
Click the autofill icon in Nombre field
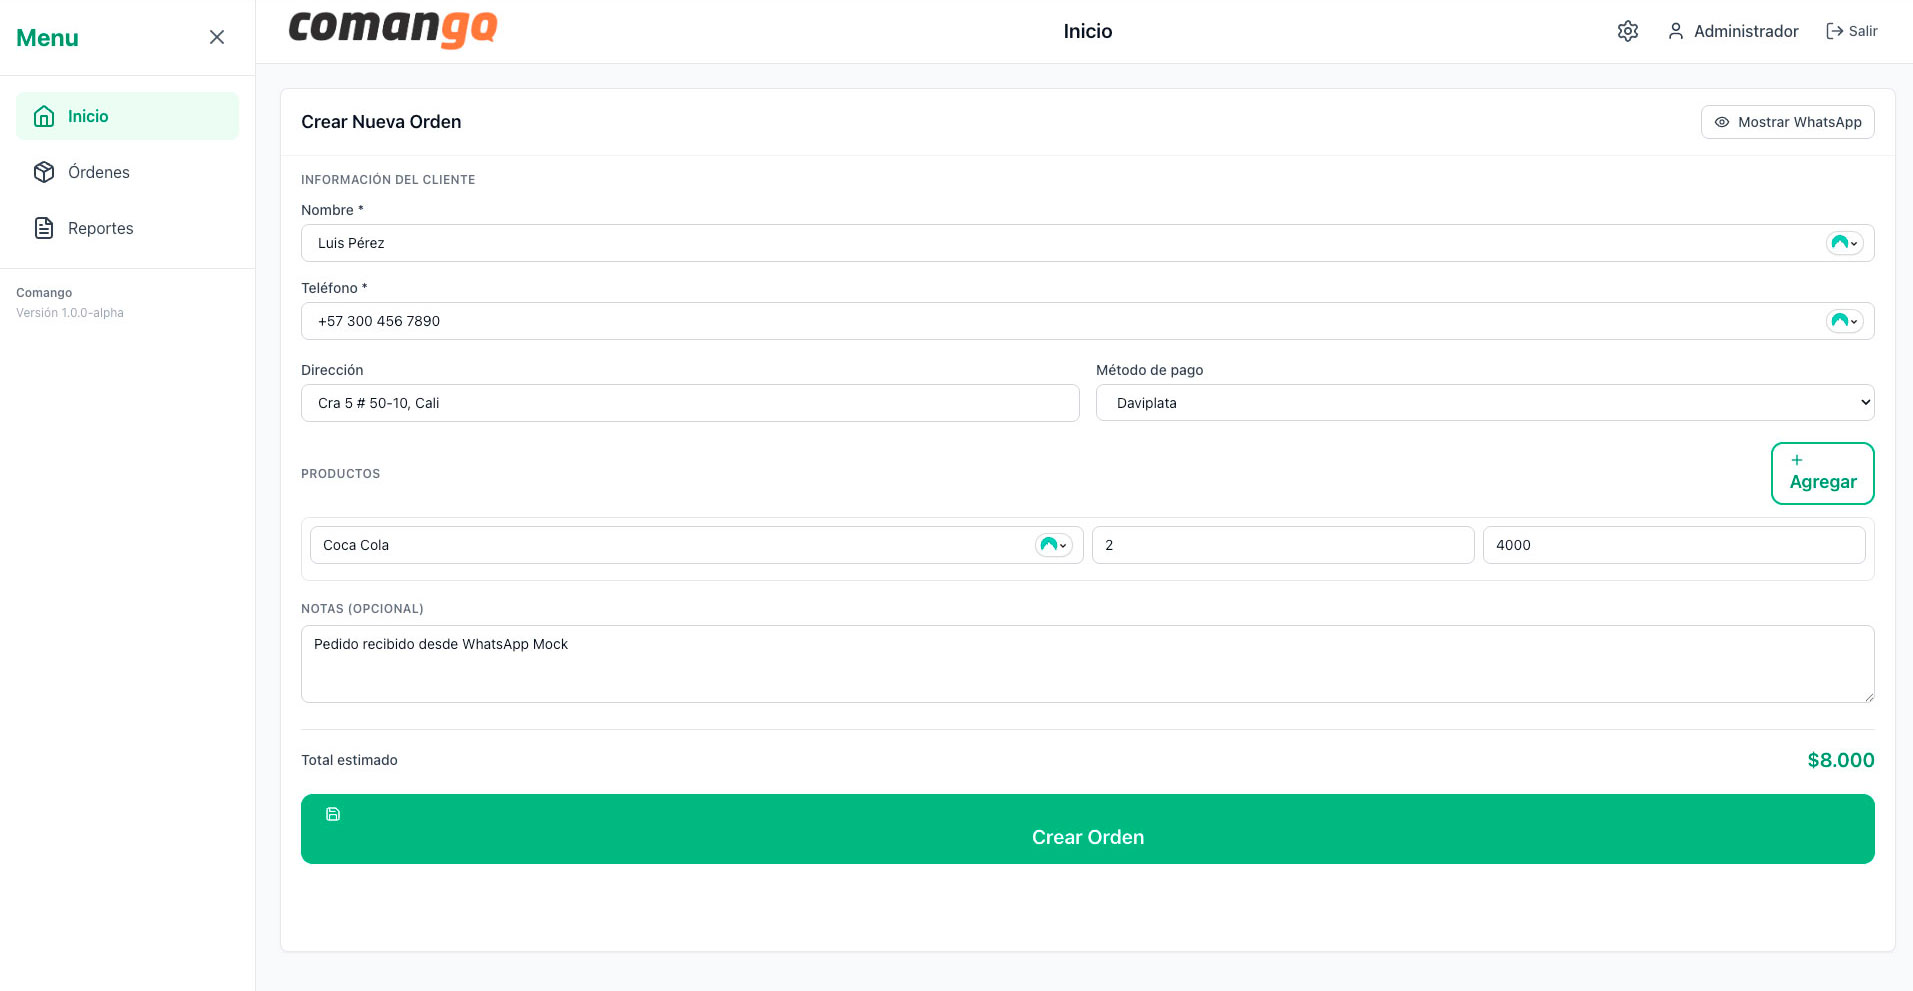coord(1843,243)
